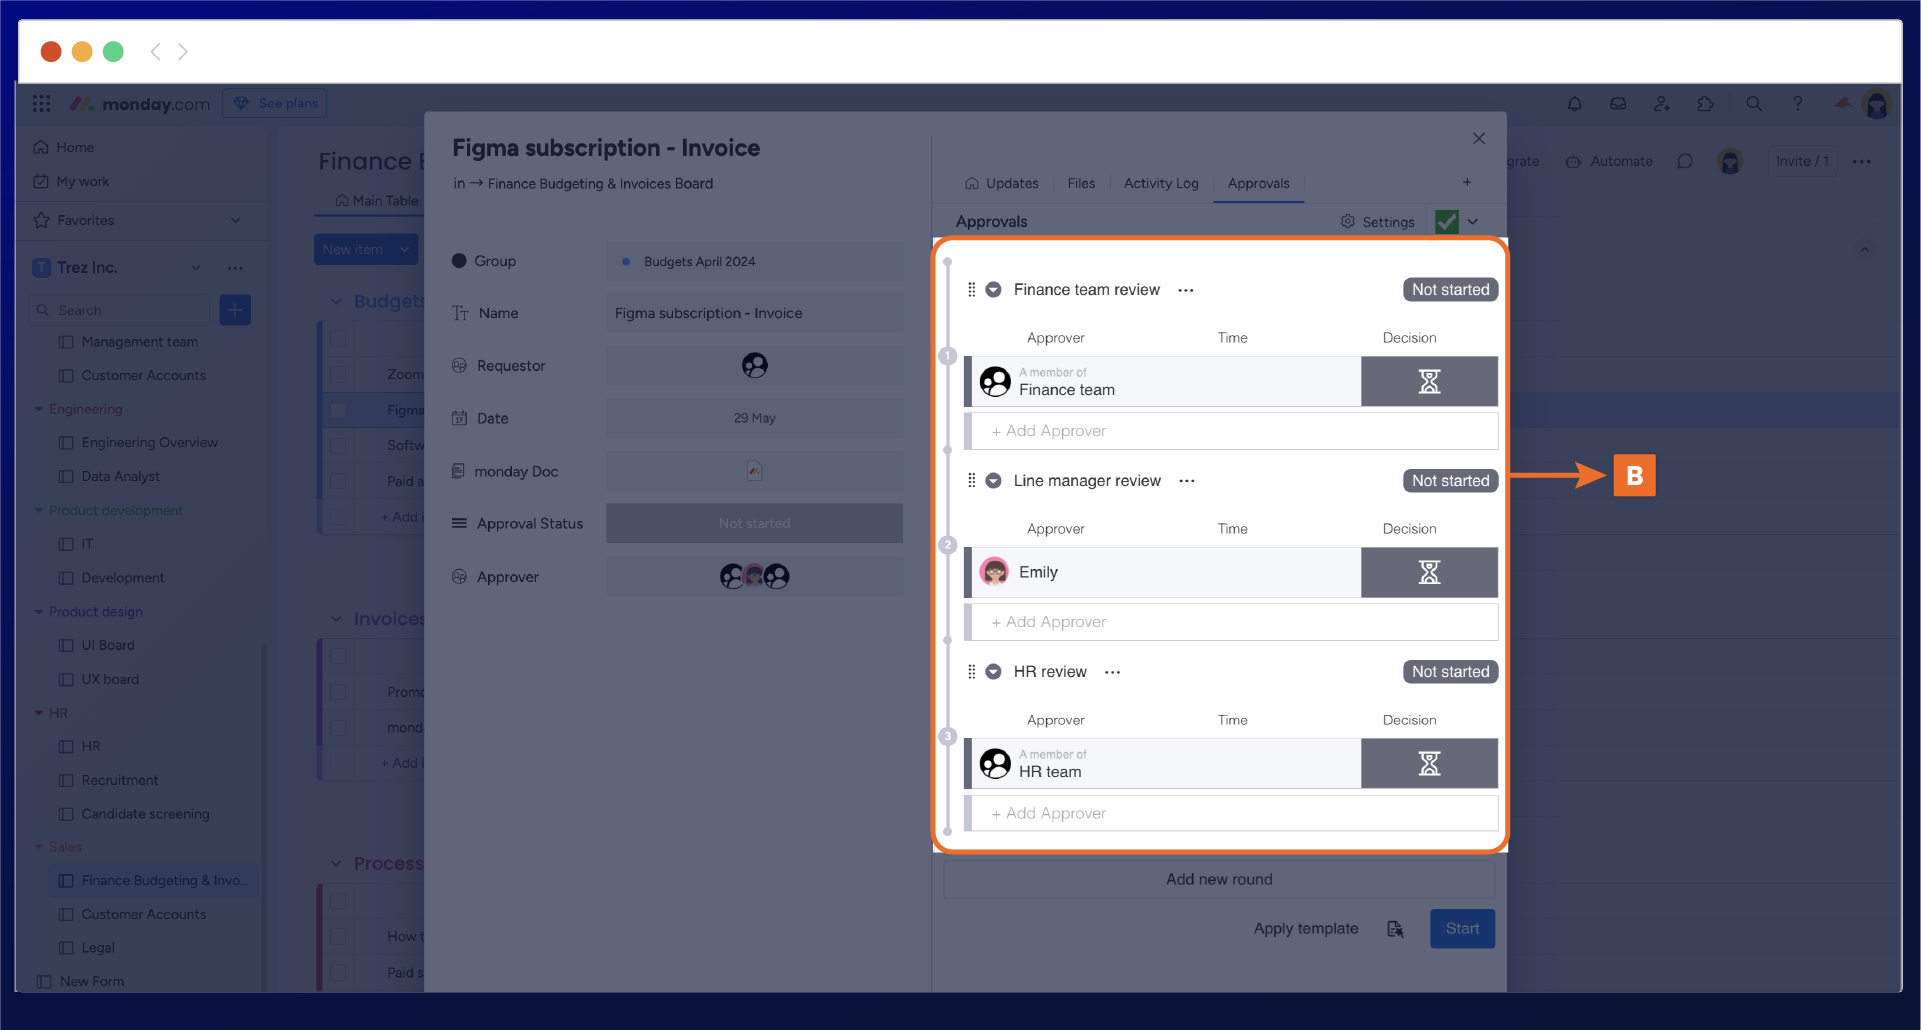Open Approvals Settings gear
This screenshot has width=1921, height=1030.
pyautogui.click(x=1378, y=222)
